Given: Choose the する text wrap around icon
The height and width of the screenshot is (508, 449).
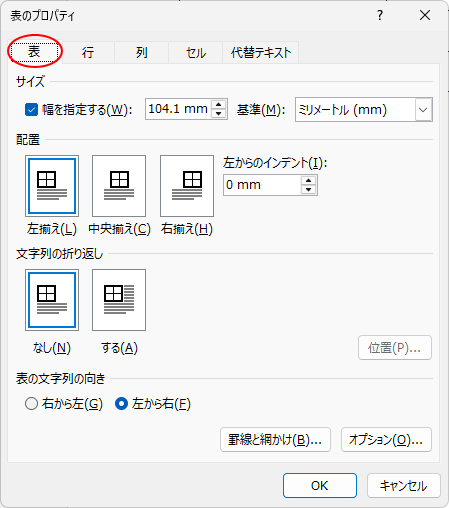Looking at the screenshot, I should pos(119,300).
